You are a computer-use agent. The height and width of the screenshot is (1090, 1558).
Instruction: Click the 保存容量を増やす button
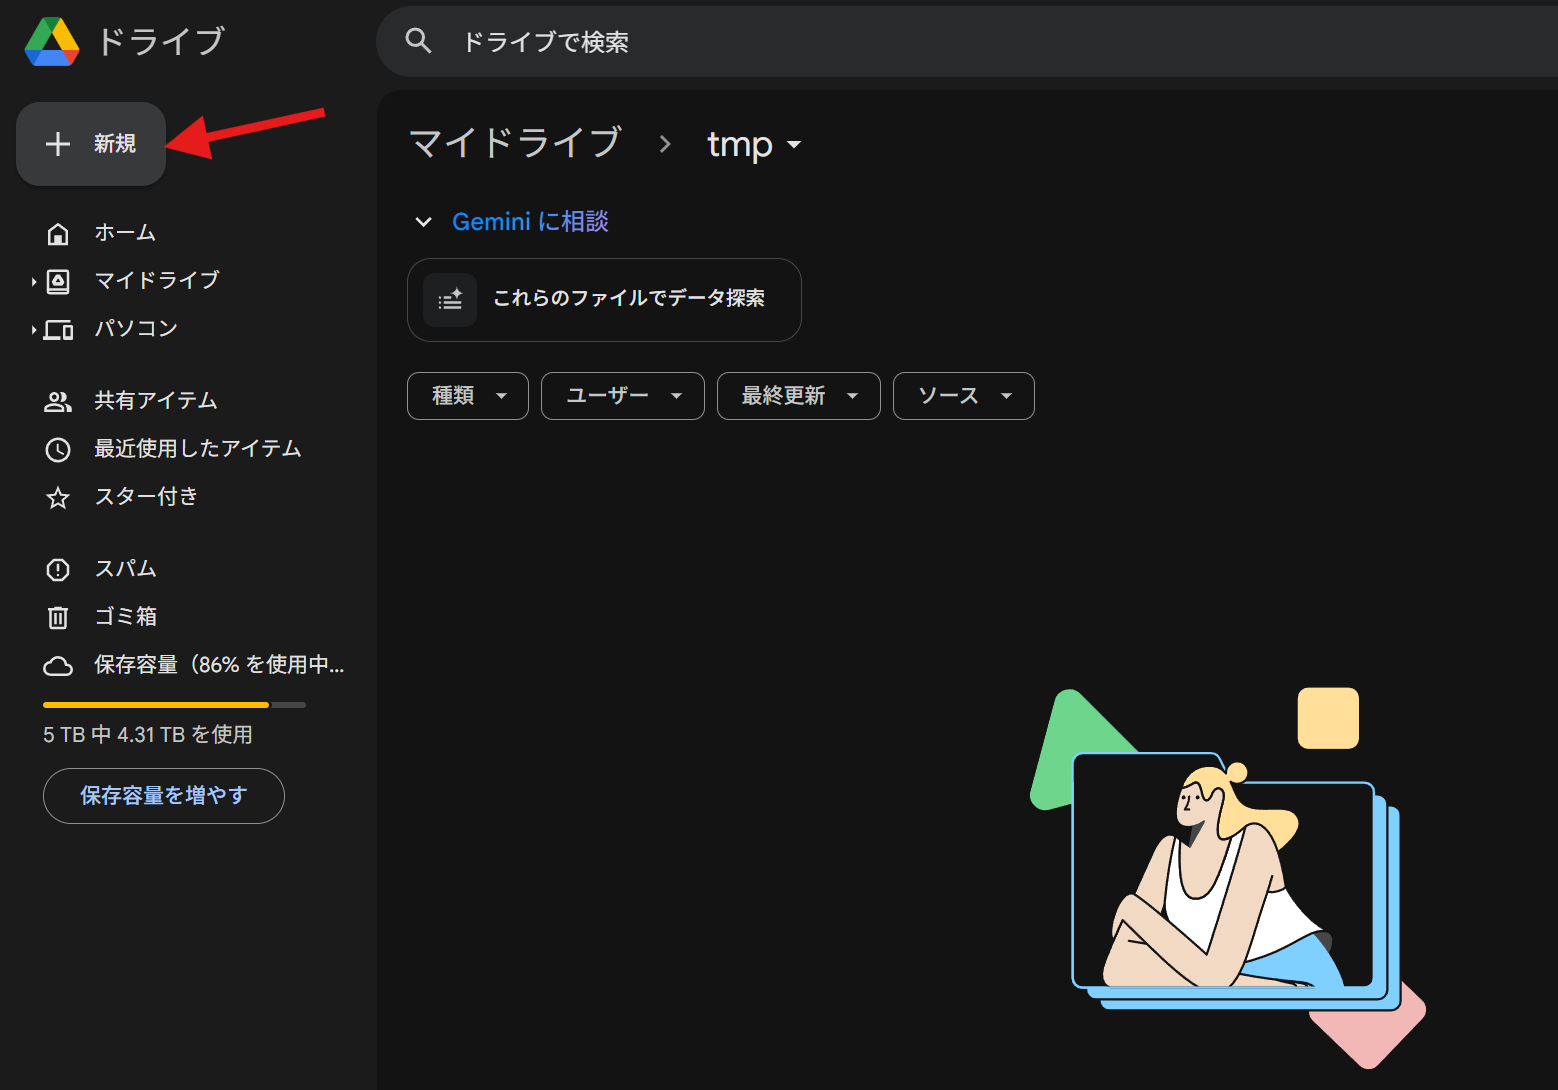click(164, 796)
